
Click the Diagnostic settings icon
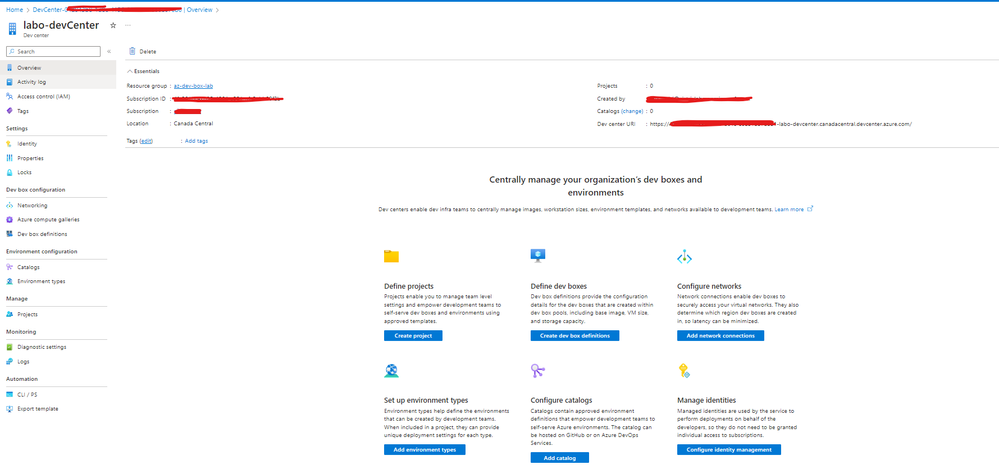10,347
